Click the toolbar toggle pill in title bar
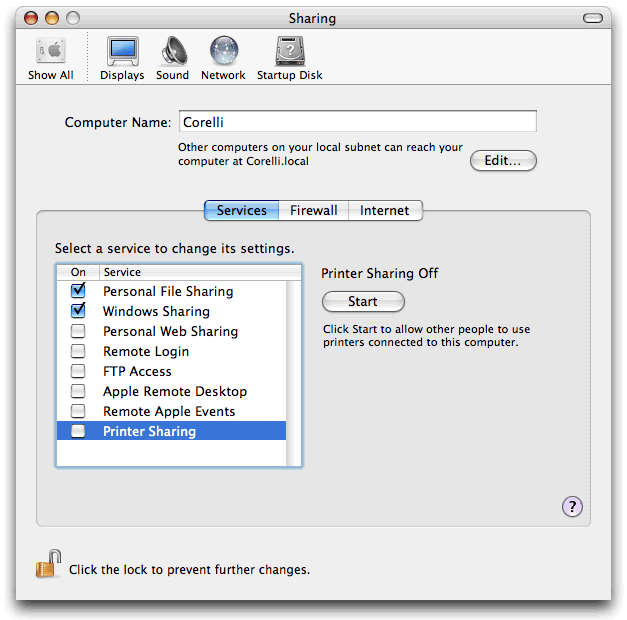627x620 pixels. click(x=596, y=18)
